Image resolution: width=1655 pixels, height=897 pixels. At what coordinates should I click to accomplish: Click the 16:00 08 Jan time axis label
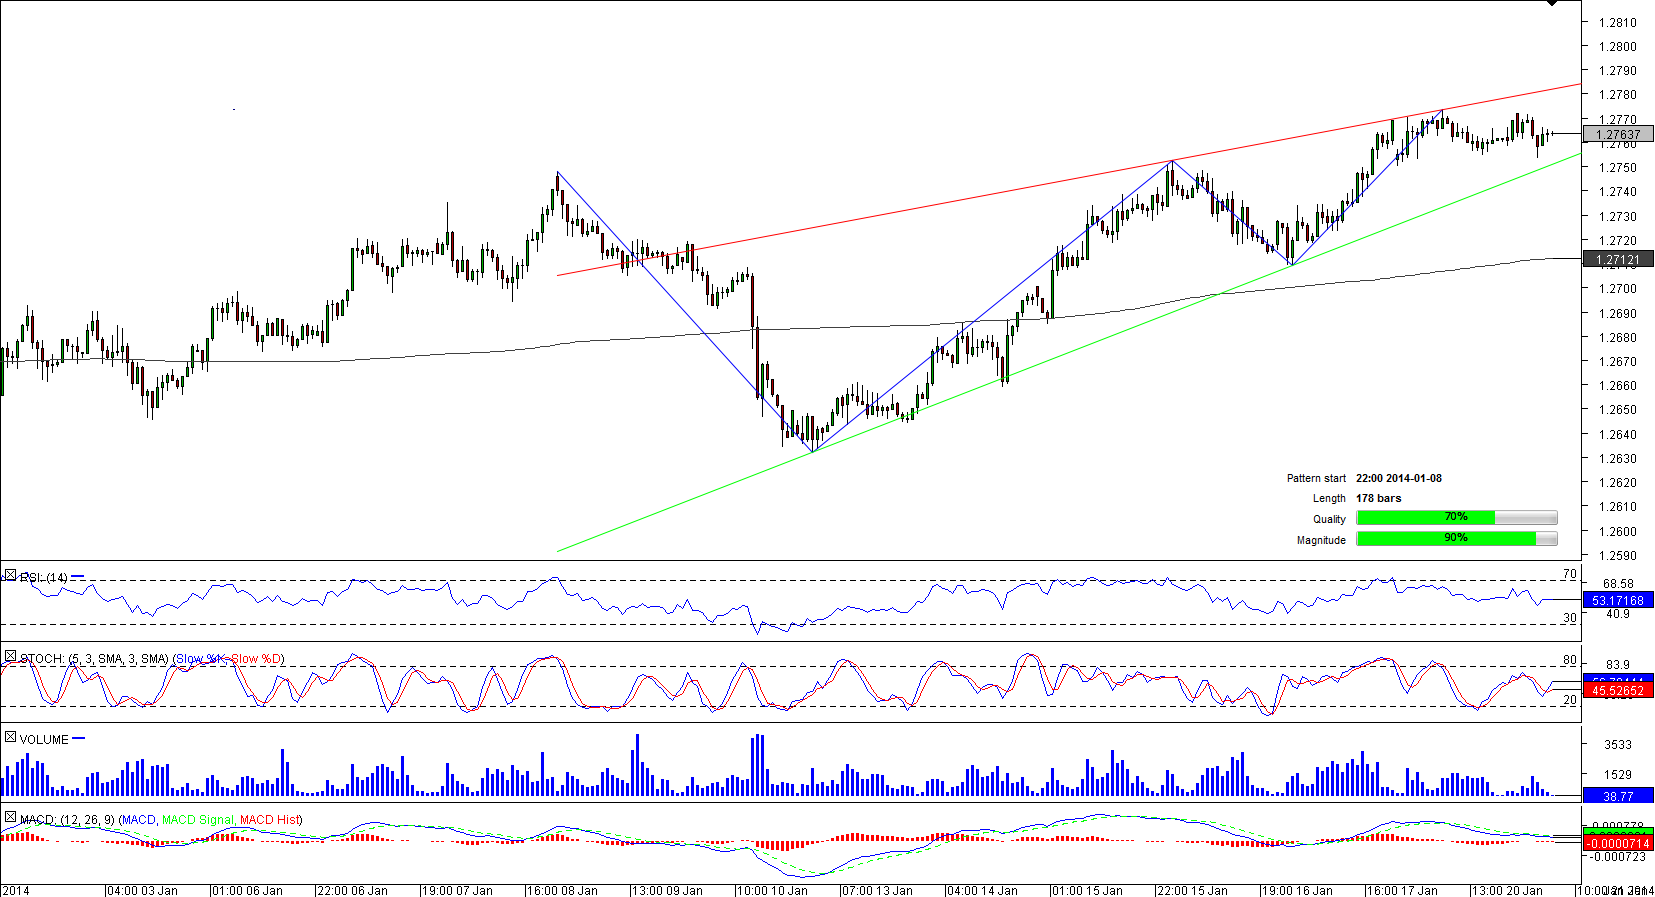point(562,890)
